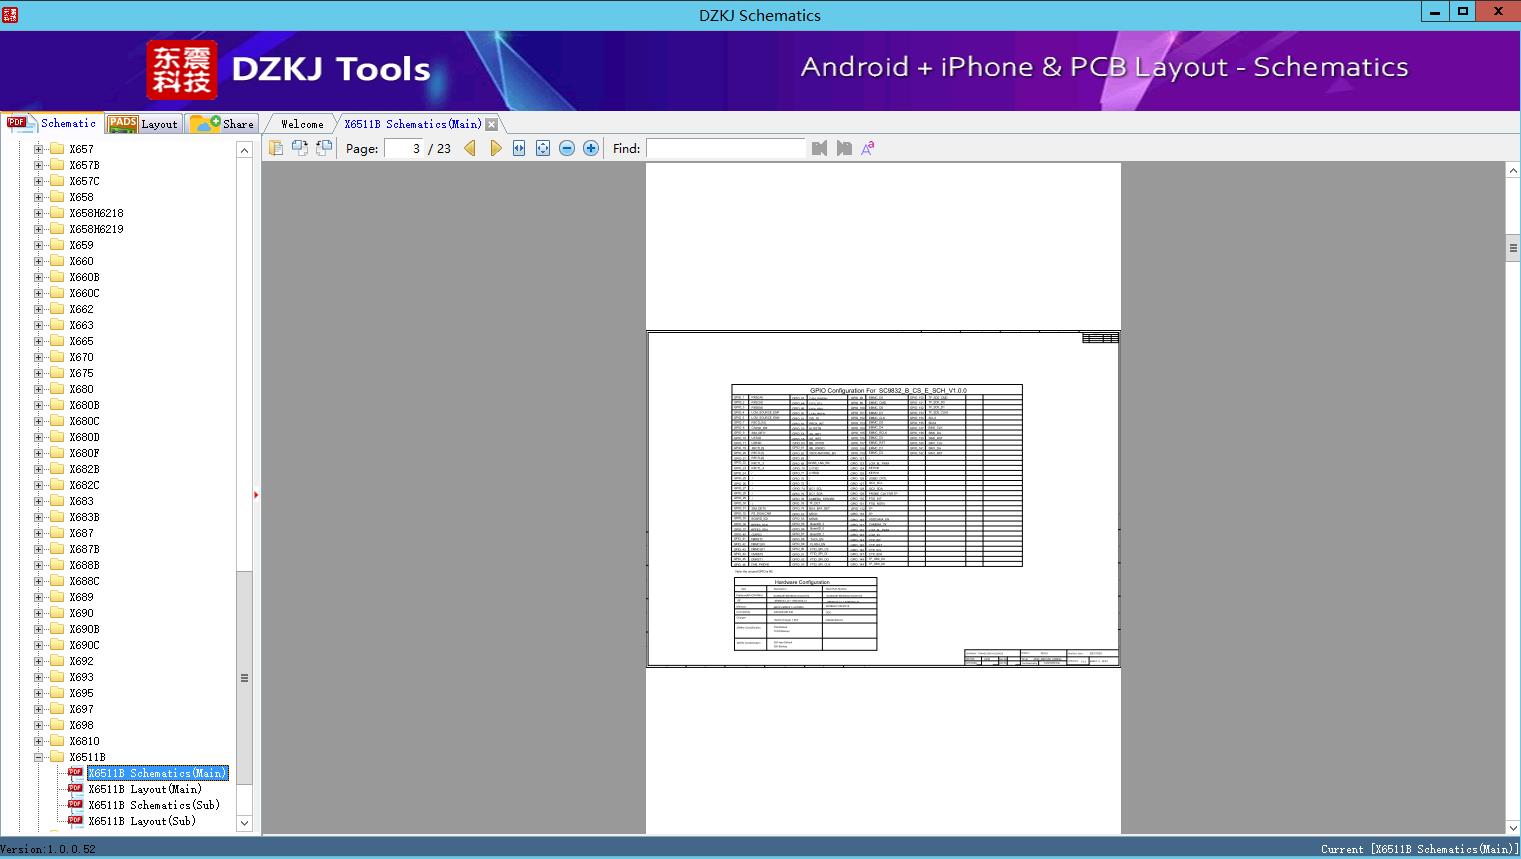This screenshot has width=1521, height=859.
Task: Maximize the DZKJ Schematics window
Action: (1463, 11)
